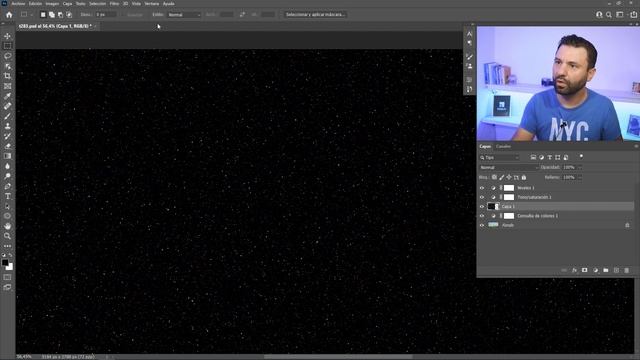
Task: Open the Edit Toolbar three-dots menu
Action: pos(7,246)
